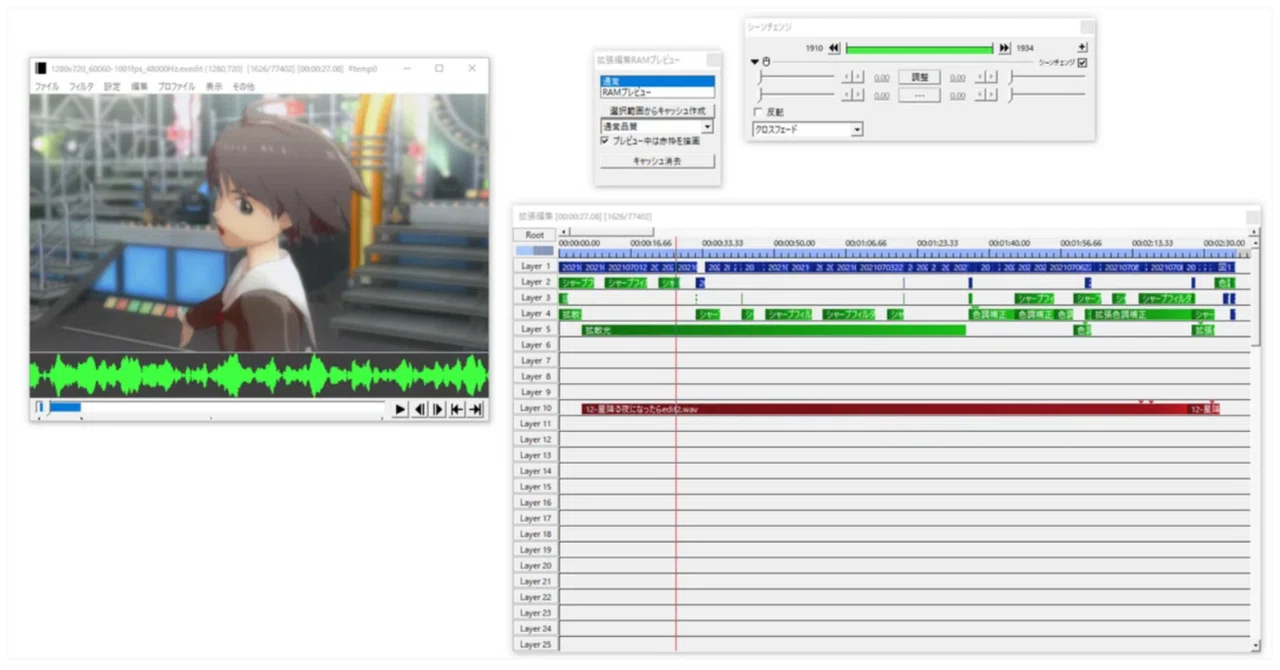Collapse the scene change settings triangle
The image size is (1280, 670).
755,62
